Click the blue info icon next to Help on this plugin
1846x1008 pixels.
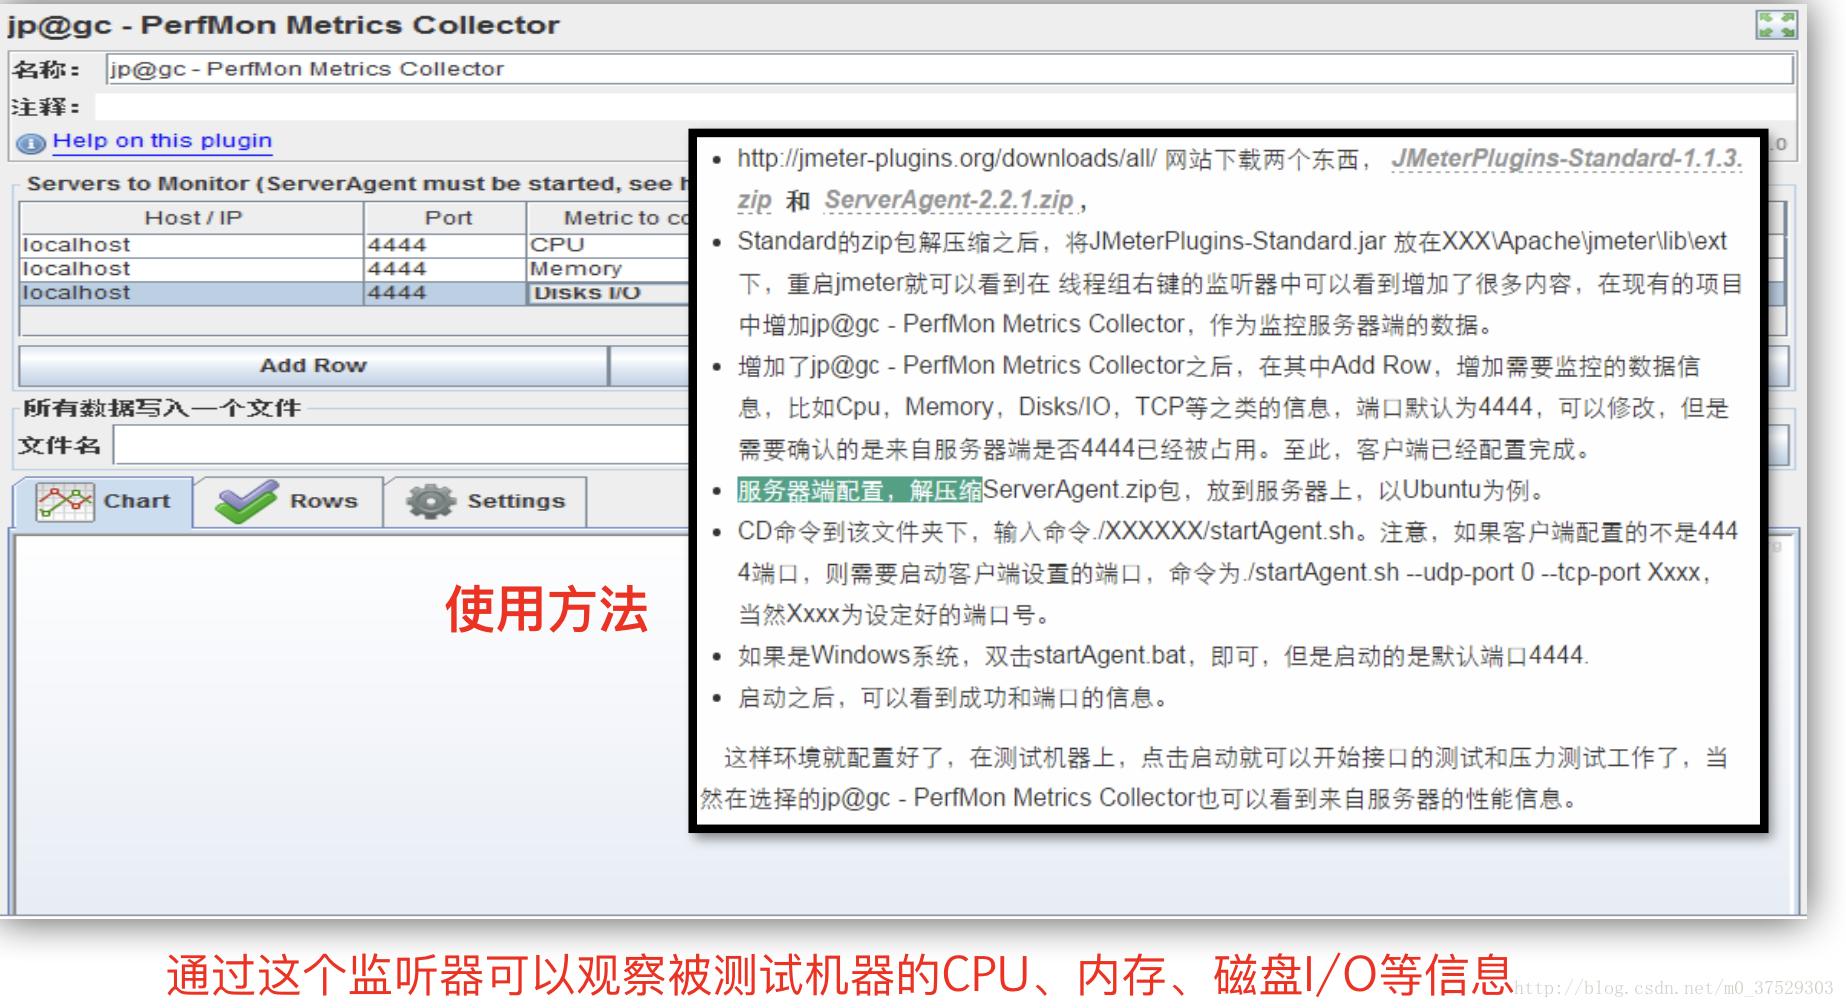(x=30, y=143)
